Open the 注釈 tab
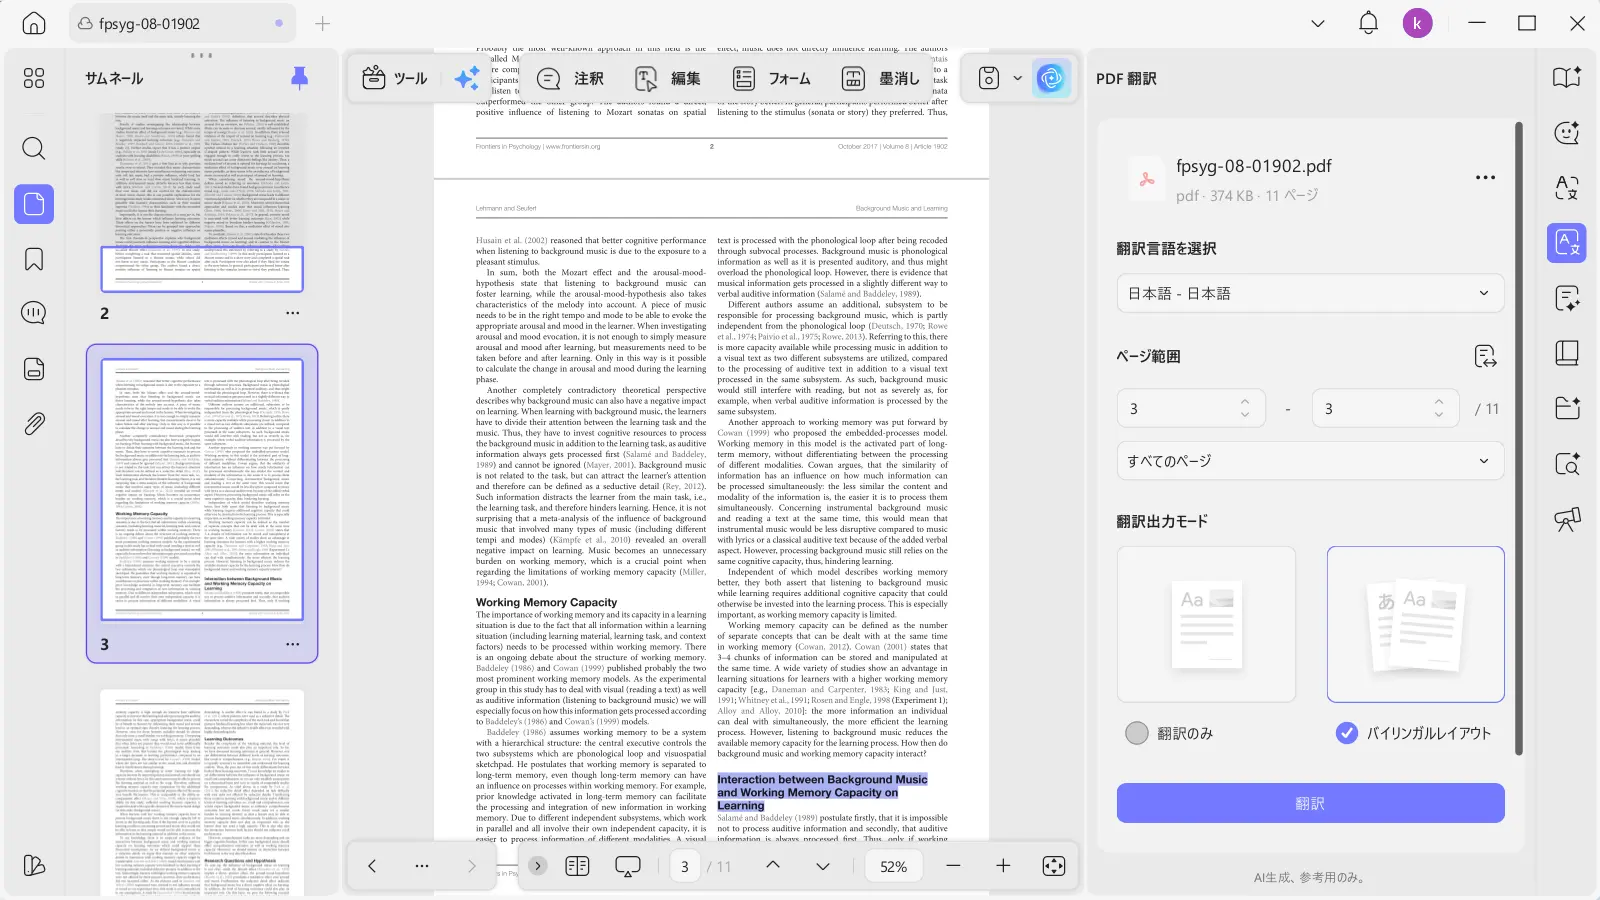The width and height of the screenshot is (1600, 900). [570, 78]
